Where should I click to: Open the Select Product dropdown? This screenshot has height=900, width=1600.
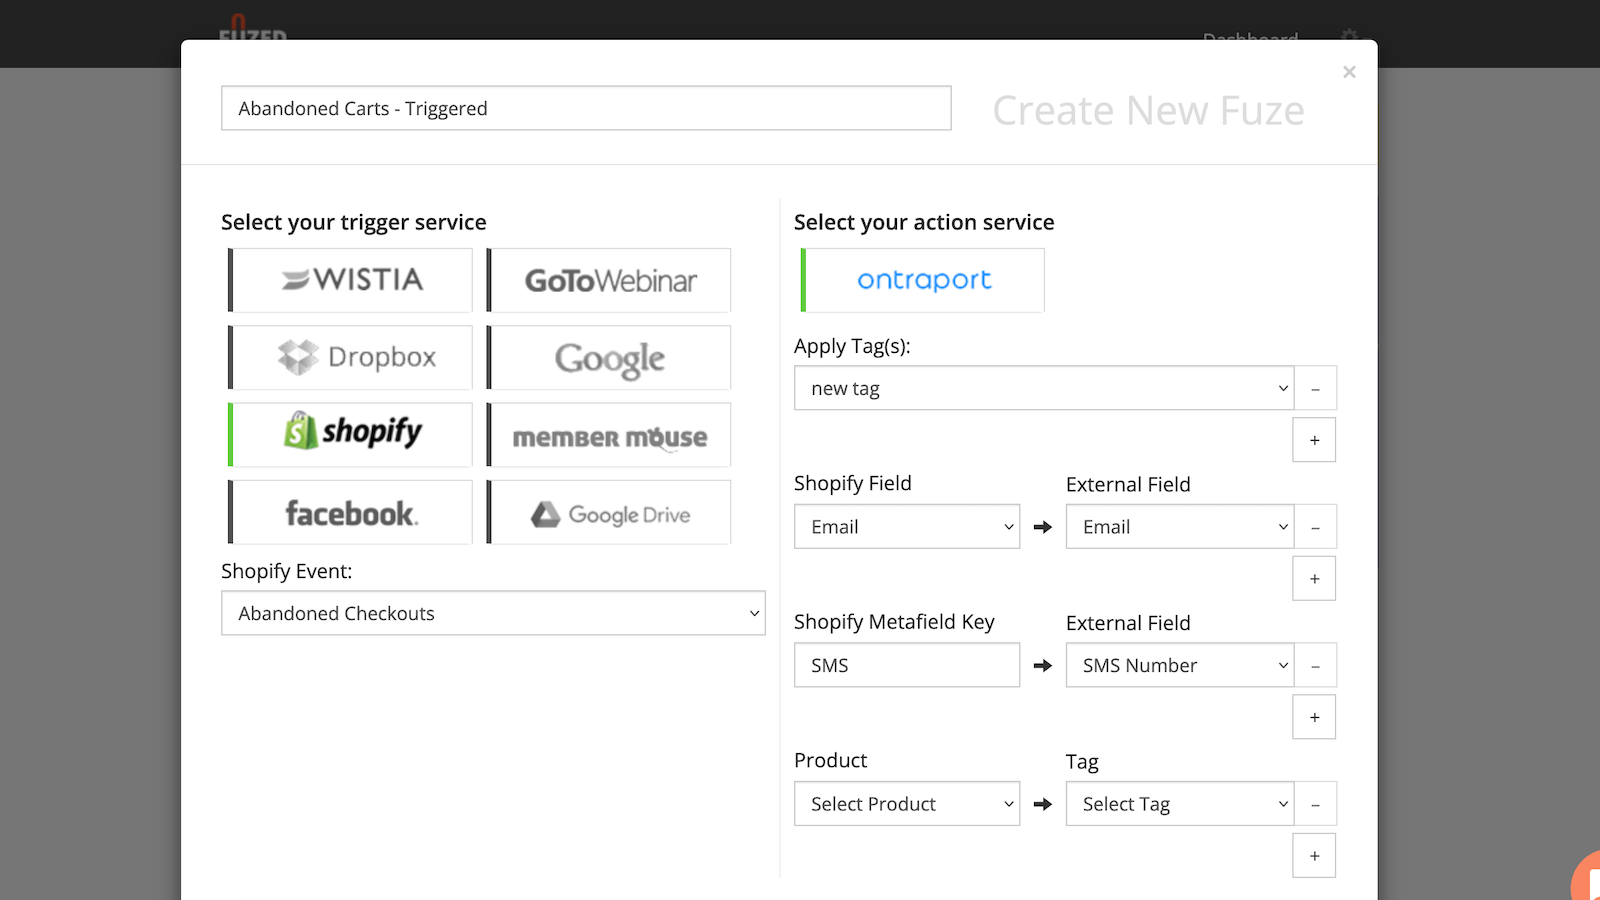pos(907,803)
